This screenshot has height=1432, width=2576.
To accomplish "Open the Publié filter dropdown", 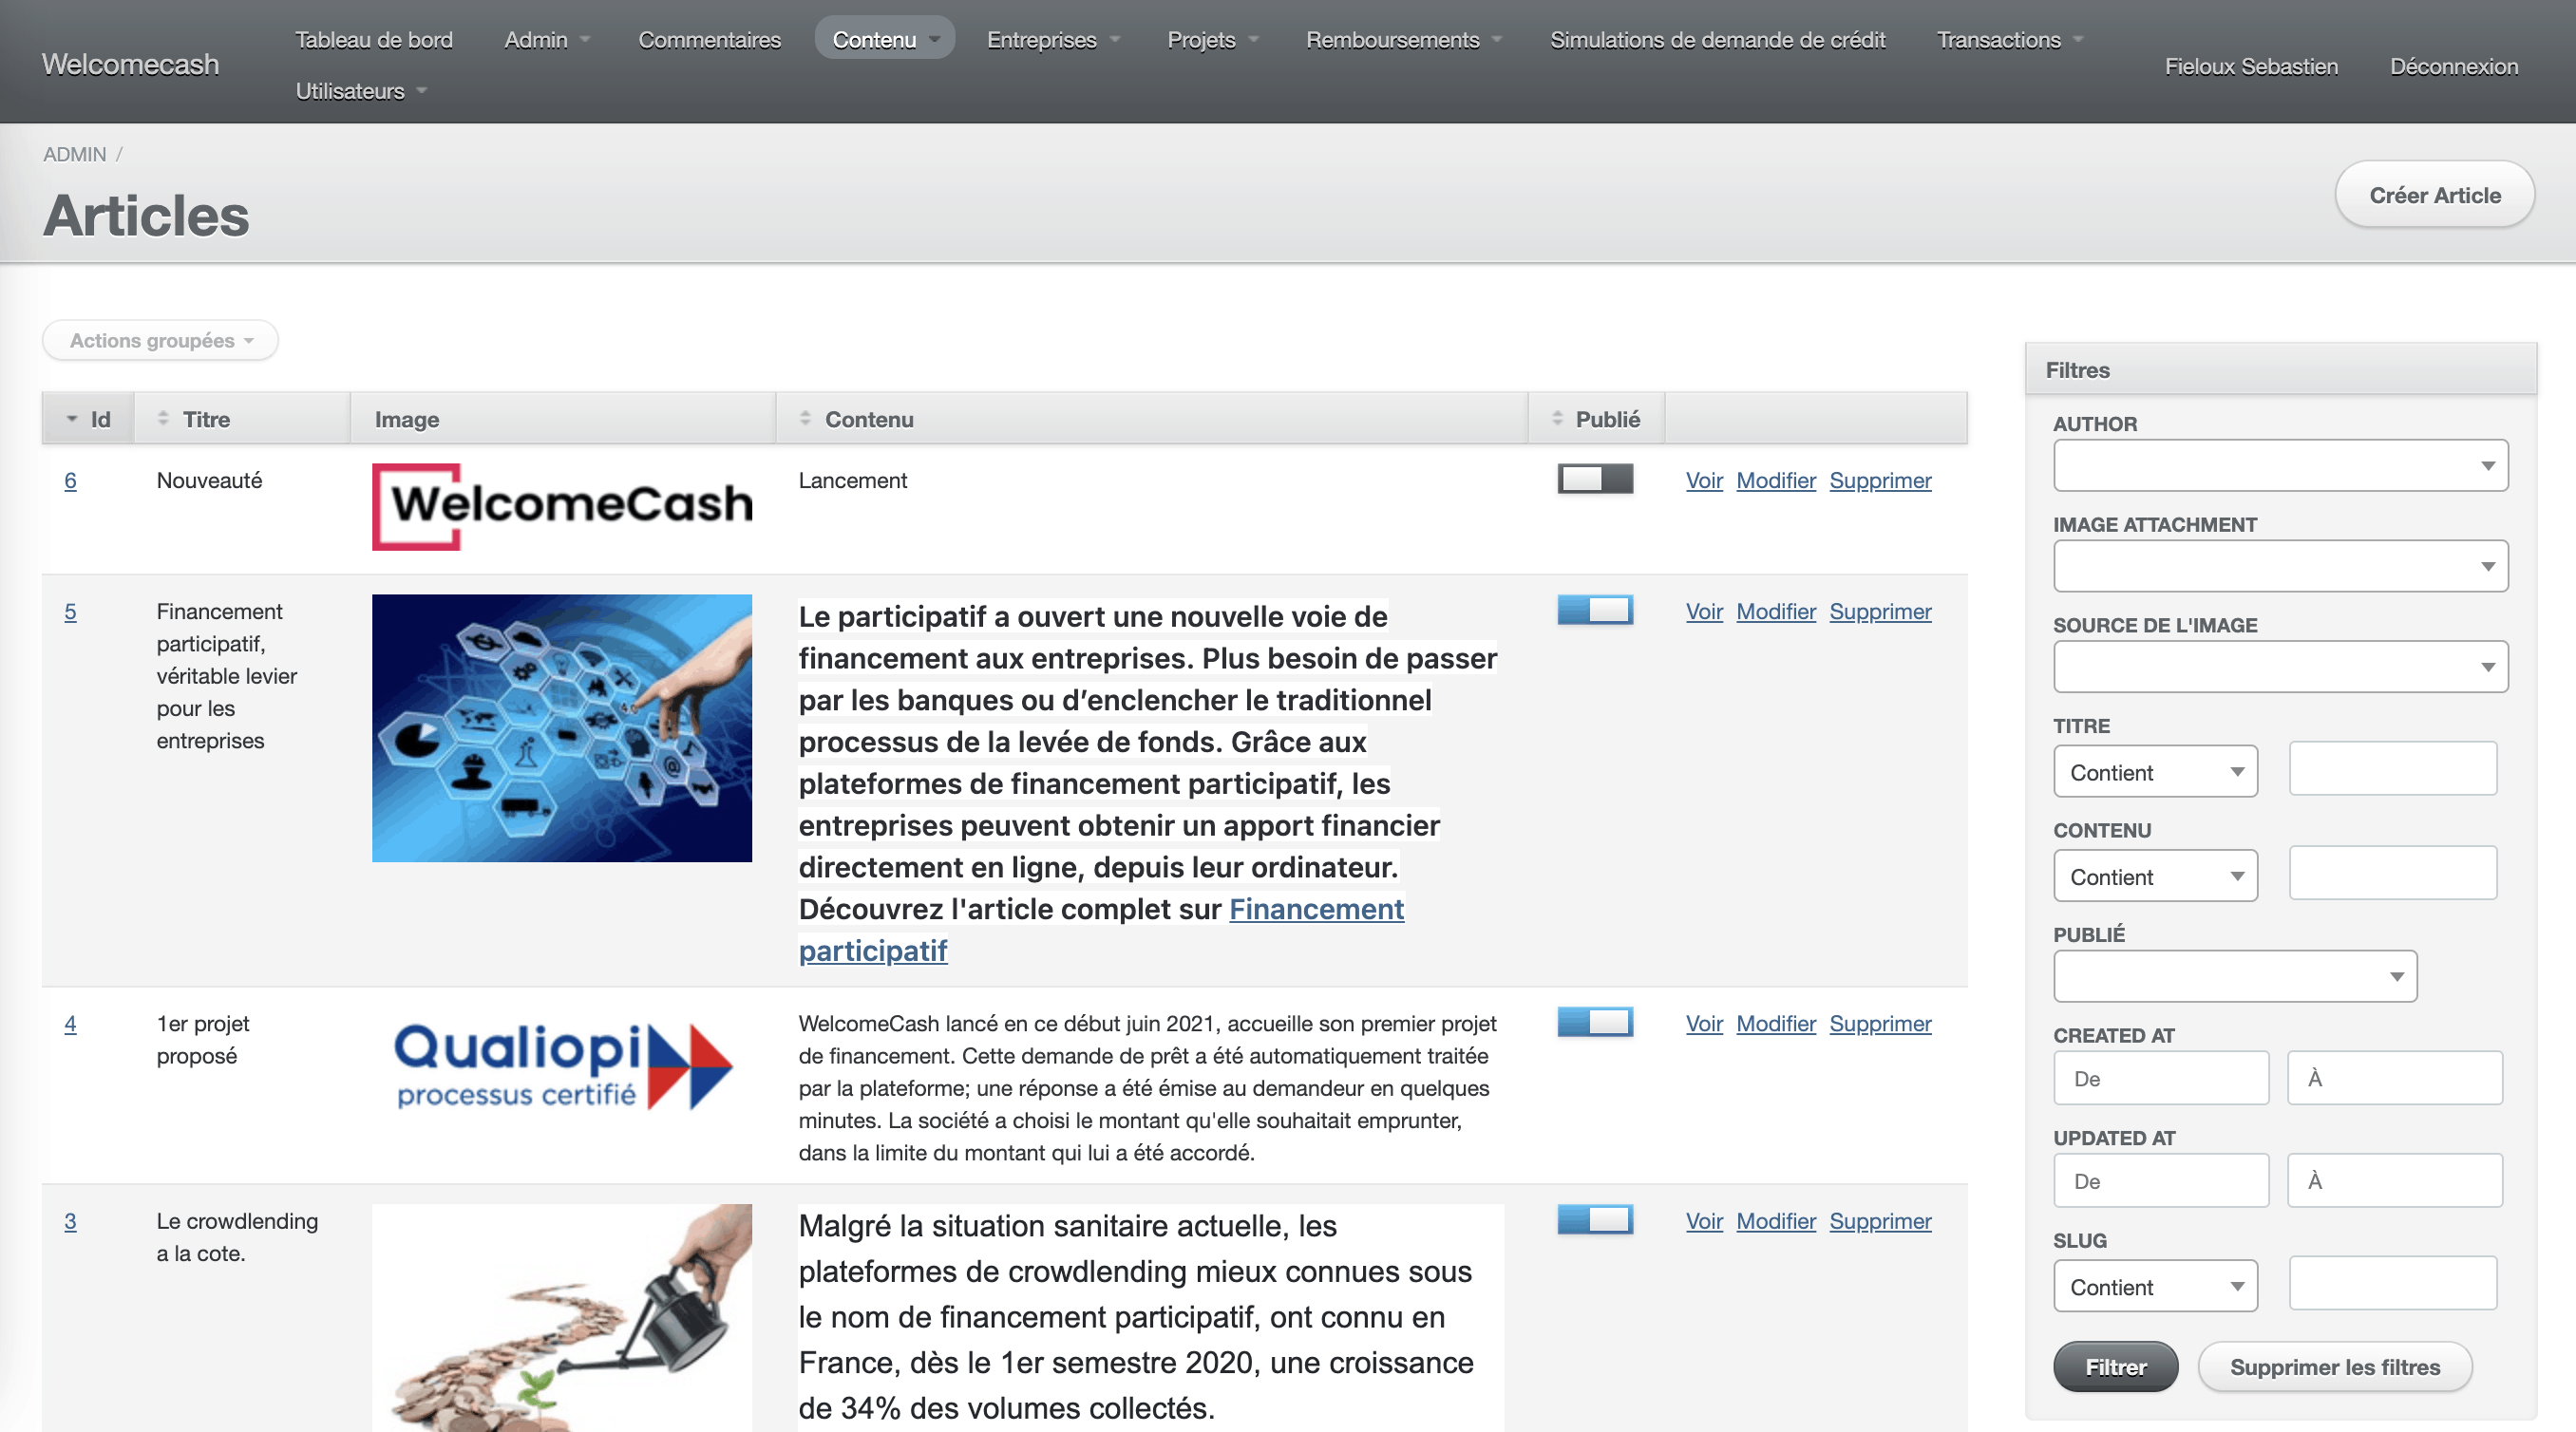I will (2235, 976).
